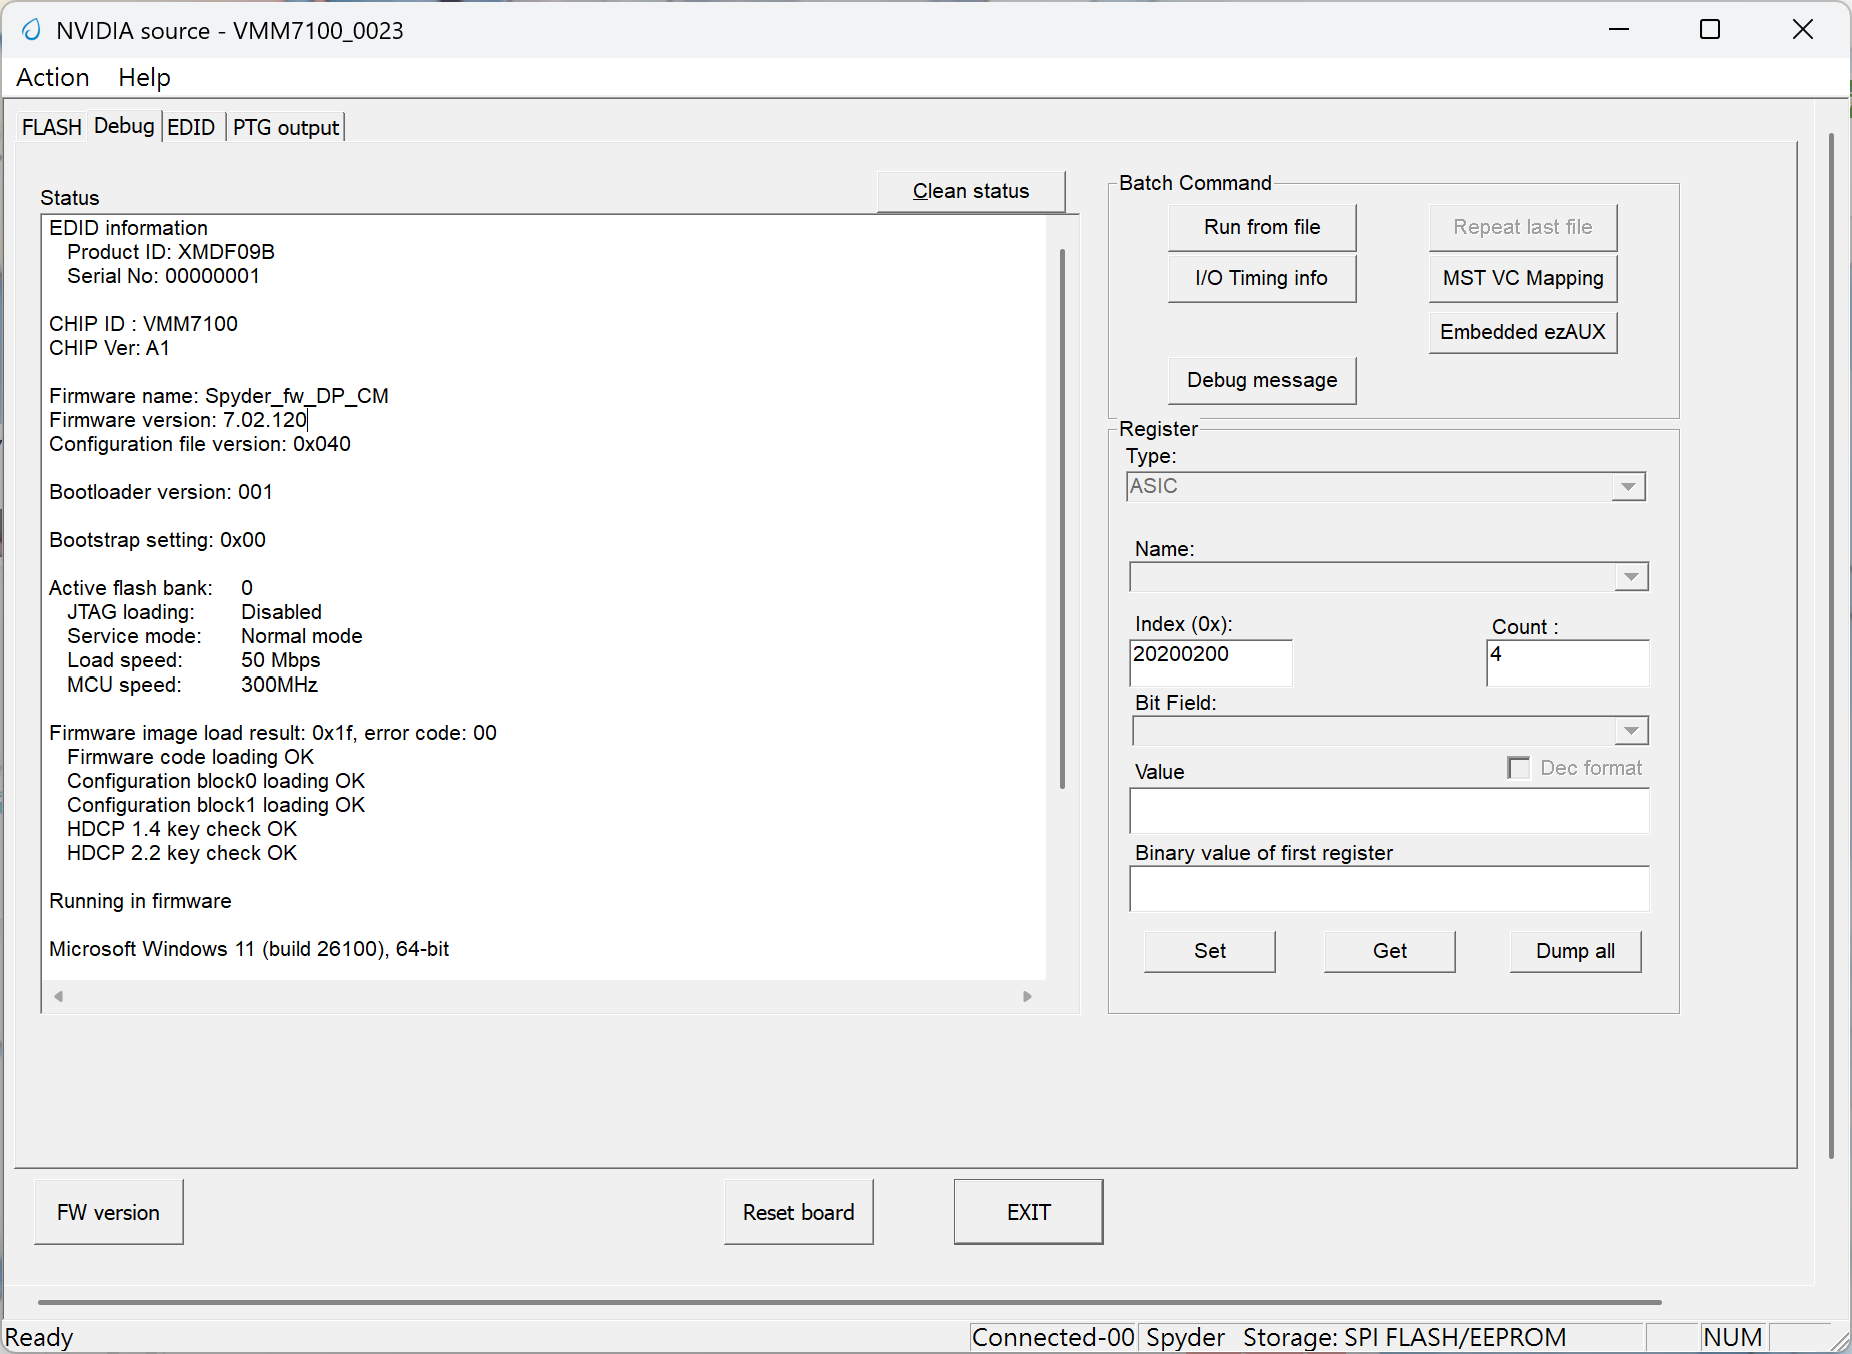Click the Value input field
1852x1354 pixels.
1389,811
